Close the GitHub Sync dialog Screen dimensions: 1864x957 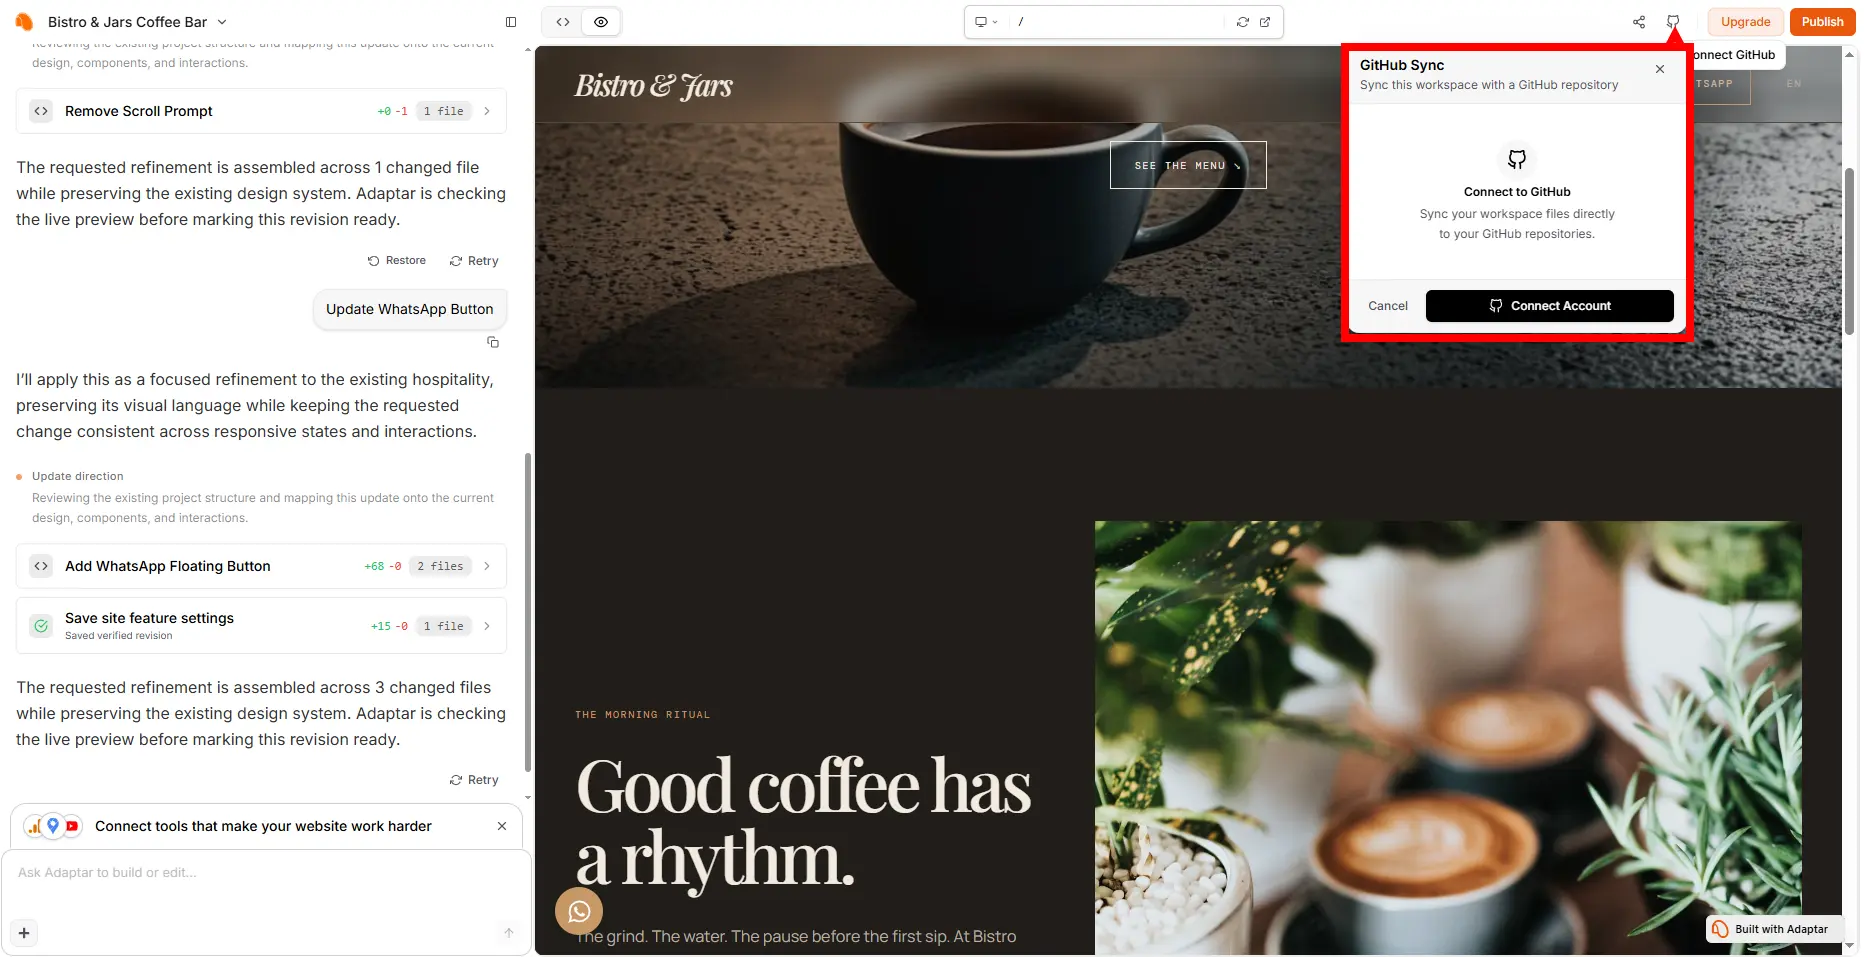click(x=1660, y=69)
